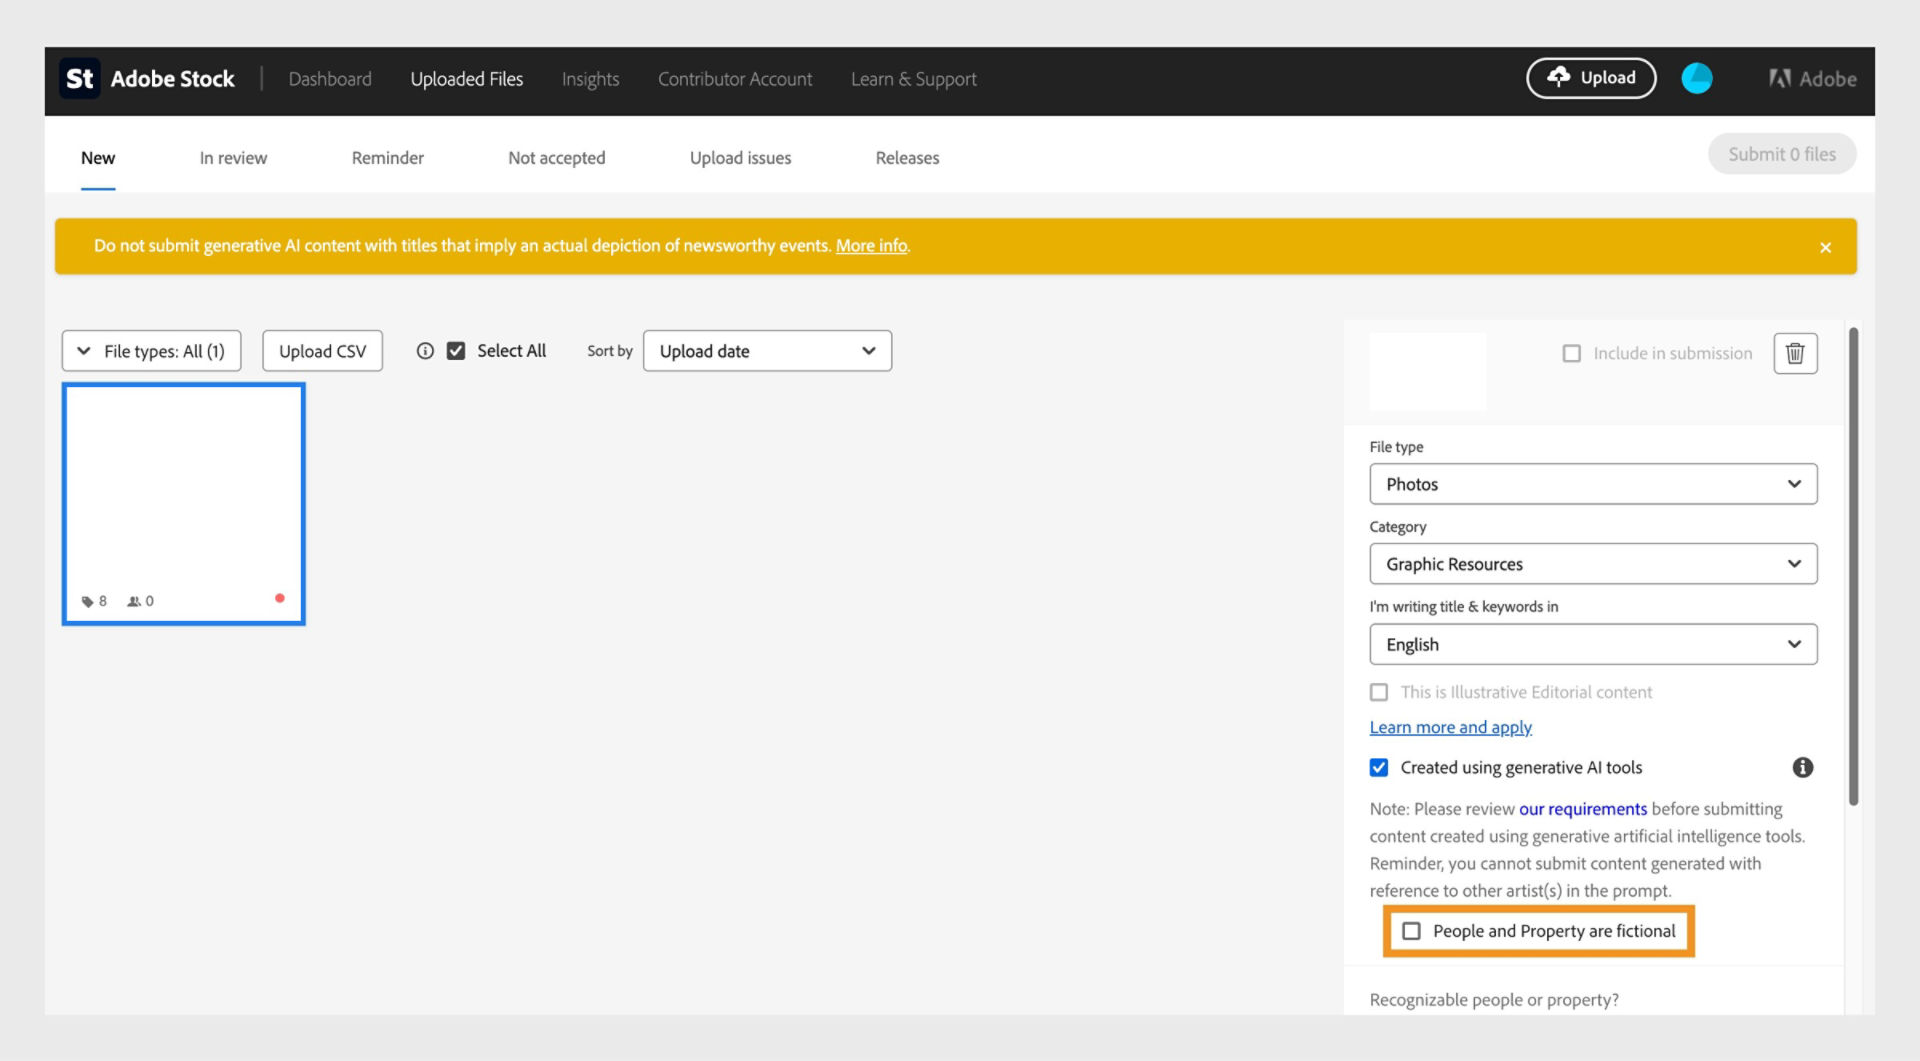Follow the Learn more and apply link
Screen dimensions: 1920x1061
coord(1450,727)
